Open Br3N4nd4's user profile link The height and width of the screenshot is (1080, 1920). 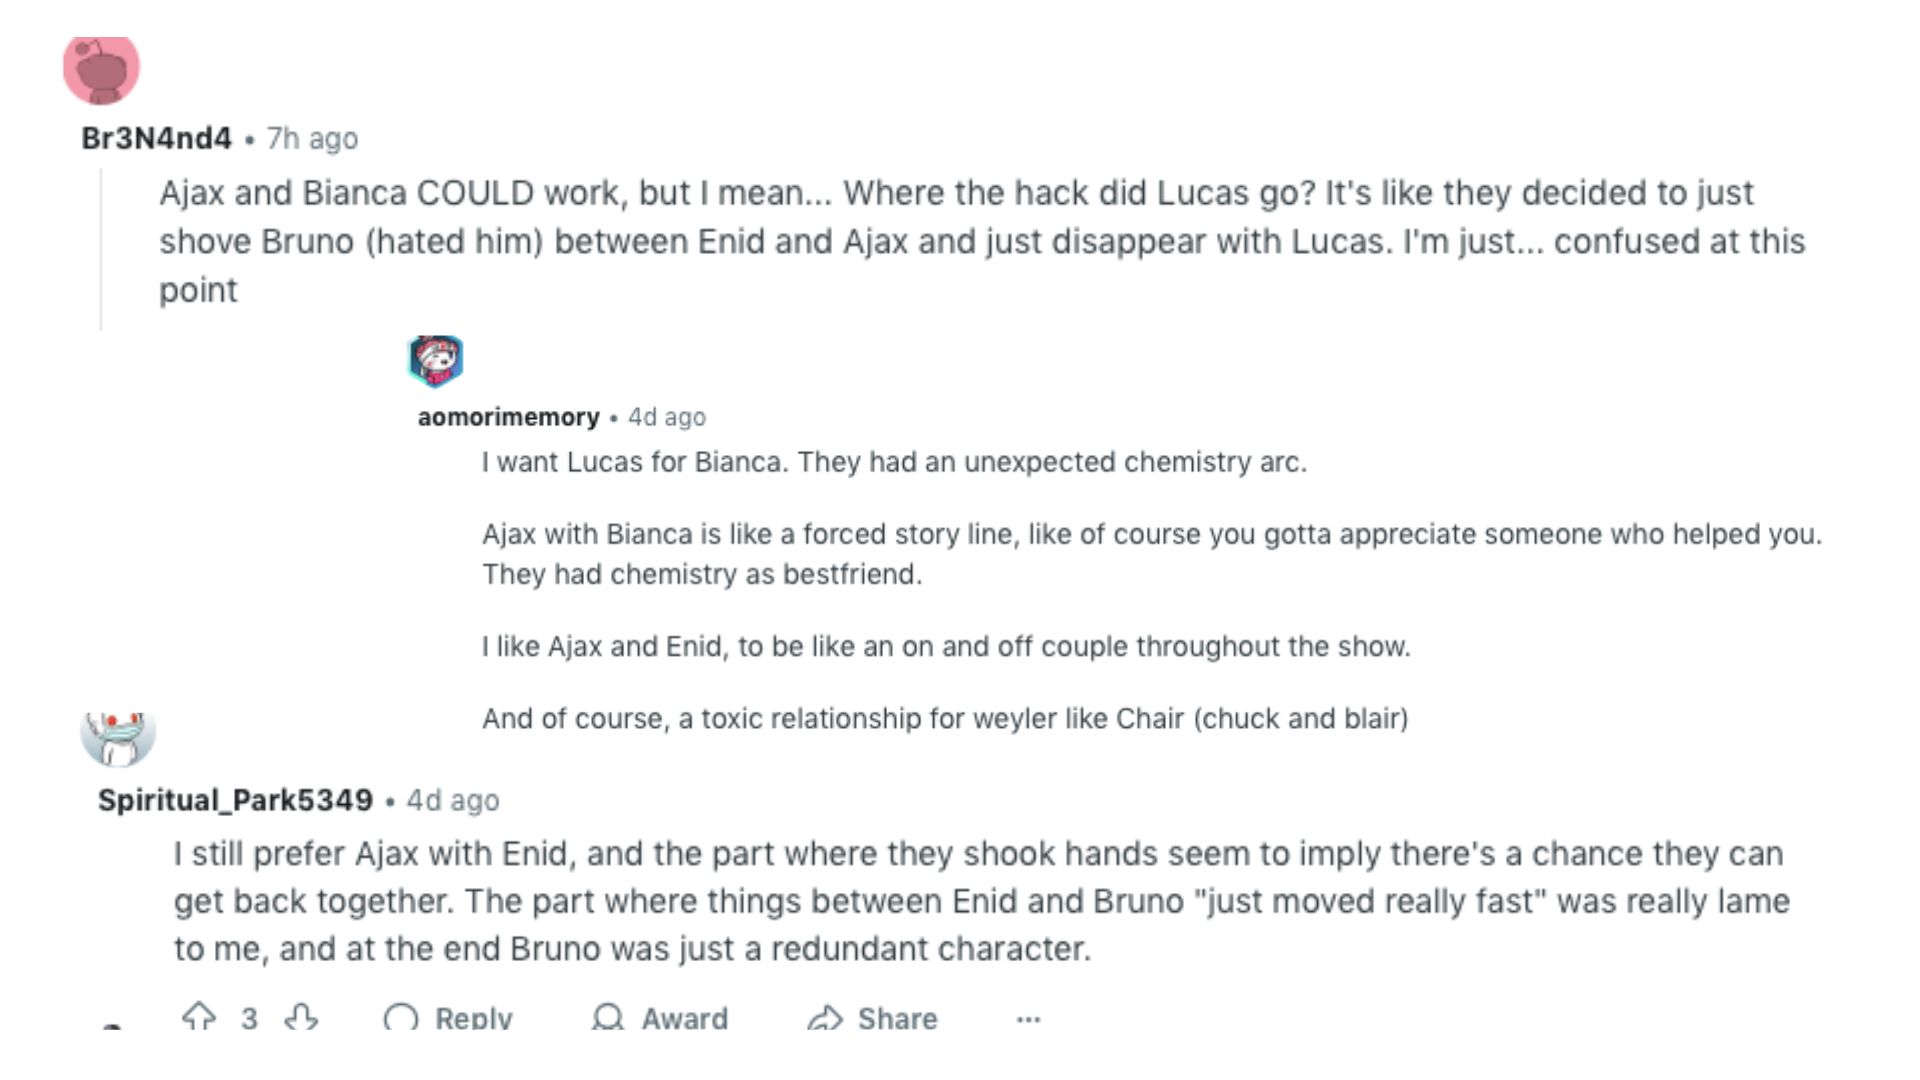pyautogui.click(x=156, y=138)
